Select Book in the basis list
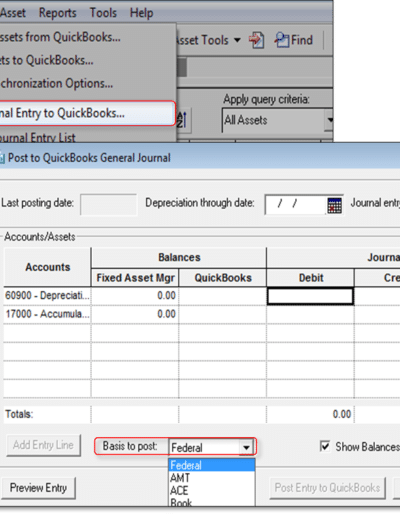400x516 pixels. (x=212, y=502)
